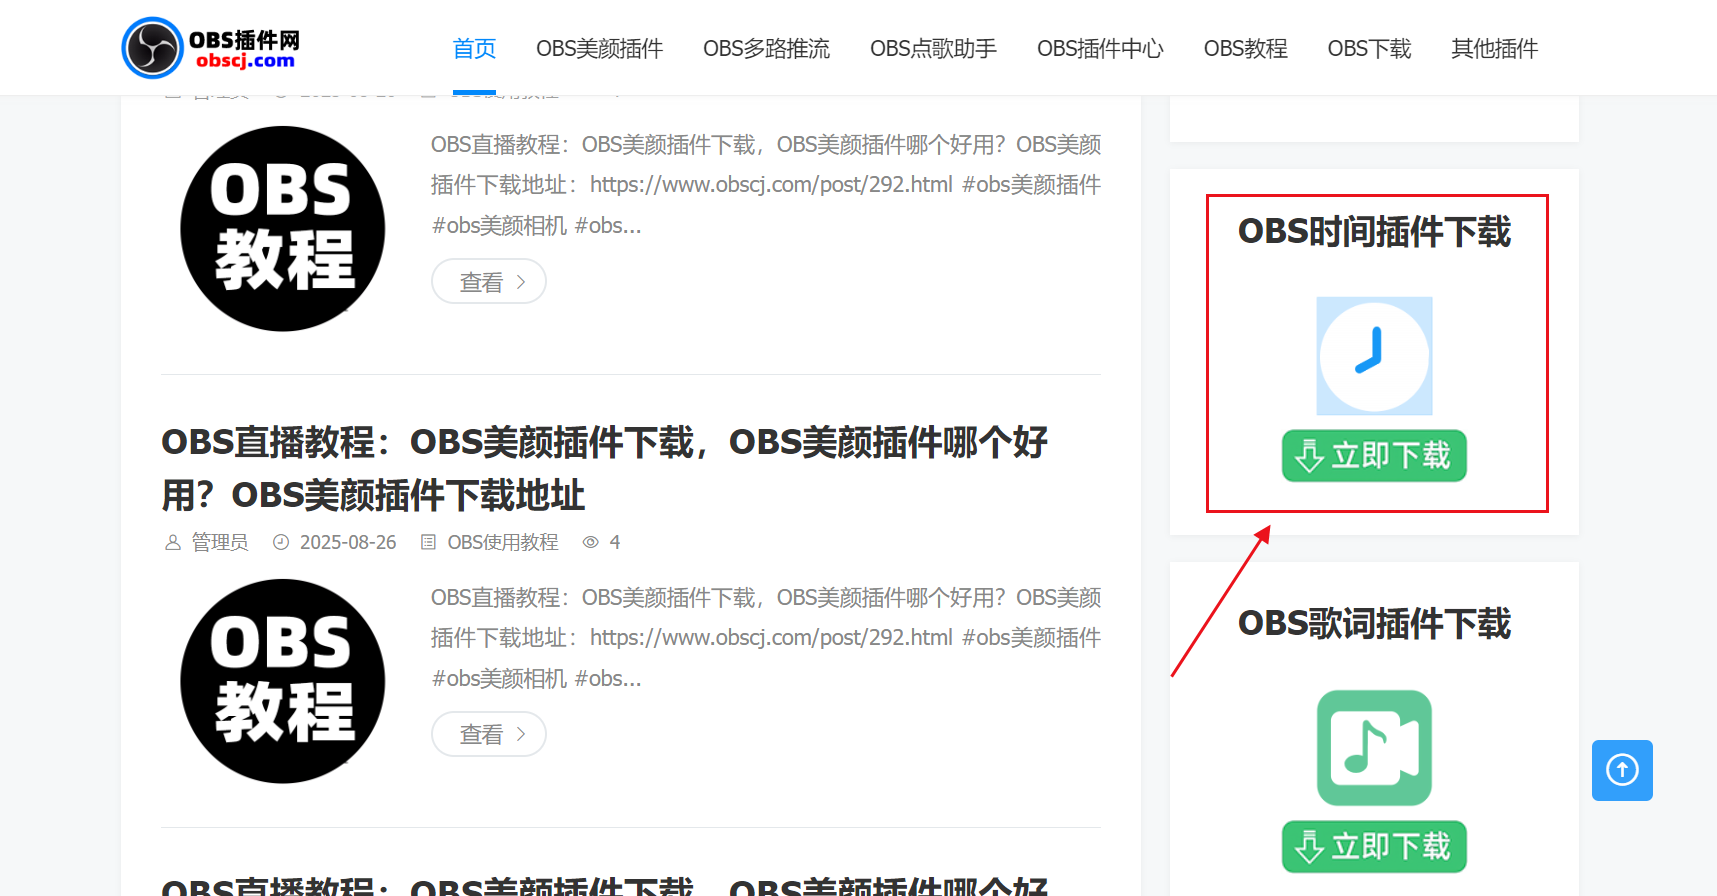The height and width of the screenshot is (896, 1717).
Task: Click 立即下载 under OBS歌词插件下载
Action: (x=1374, y=847)
